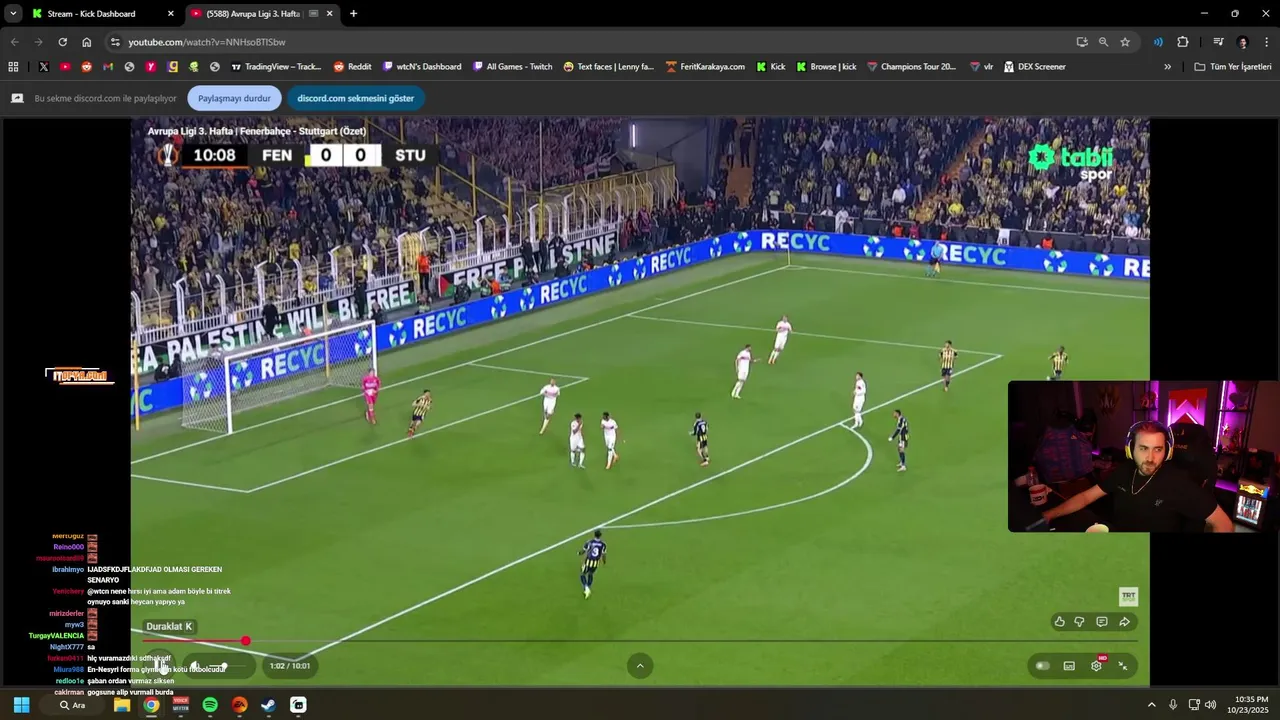This screenshot has height=720, width=1280.
Task: Open the Tüm Yer İşaretleri folder
Action: click(x=1233, y=67)
